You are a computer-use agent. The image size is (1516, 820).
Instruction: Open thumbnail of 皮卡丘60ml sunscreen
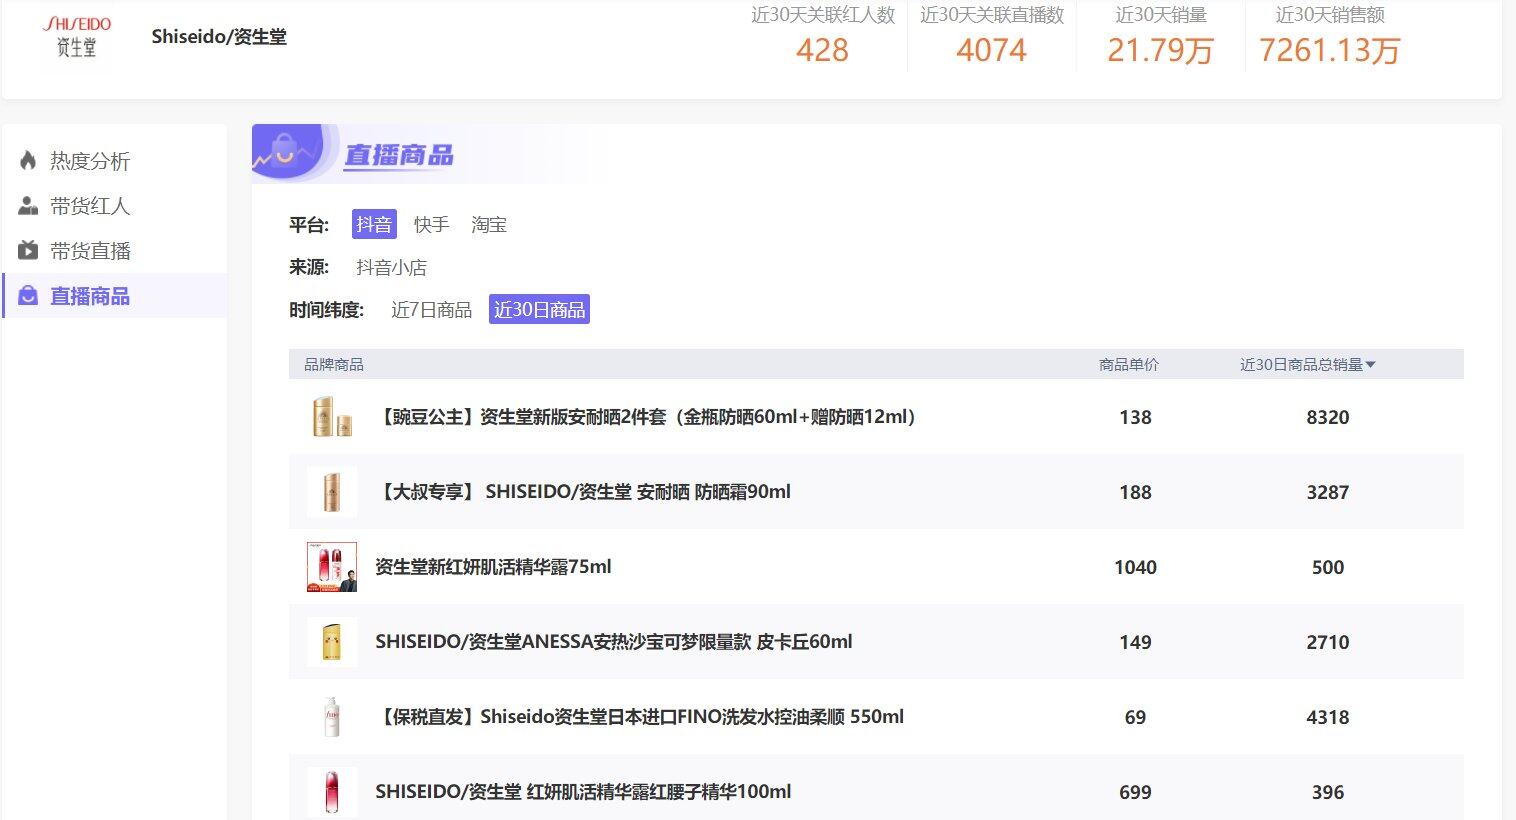(x=332, y=642)
